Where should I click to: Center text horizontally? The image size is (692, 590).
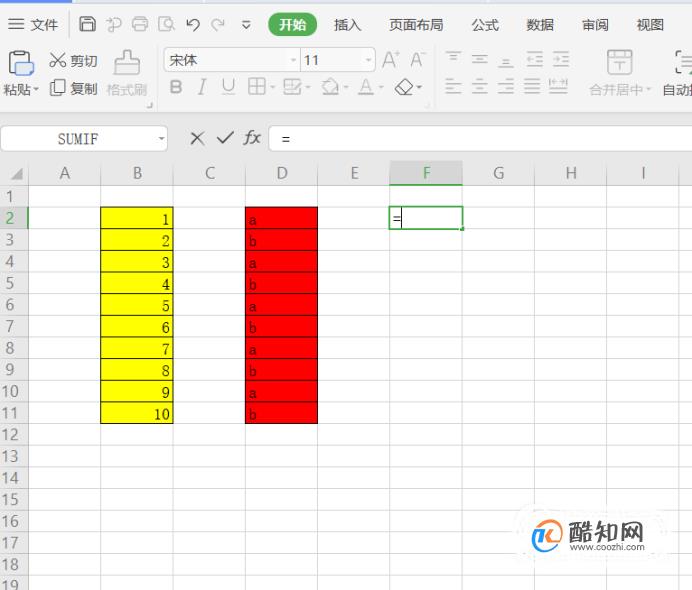[x=480, y=86]
